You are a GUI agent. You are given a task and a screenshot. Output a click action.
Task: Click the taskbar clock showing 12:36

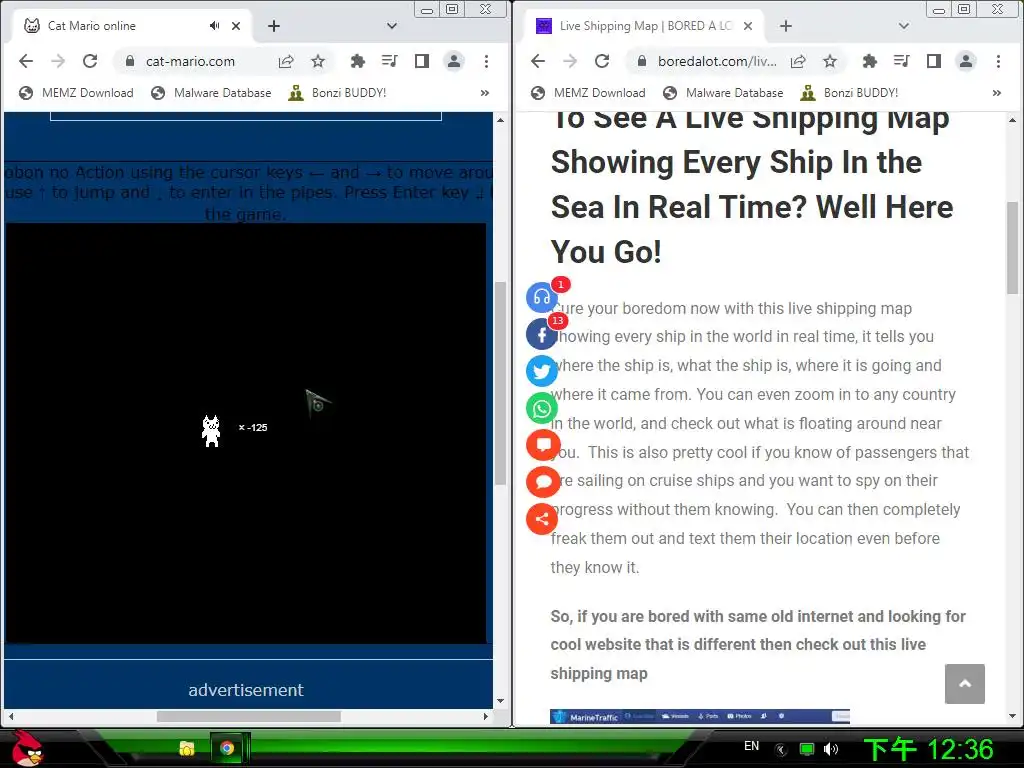coord(929,750)
